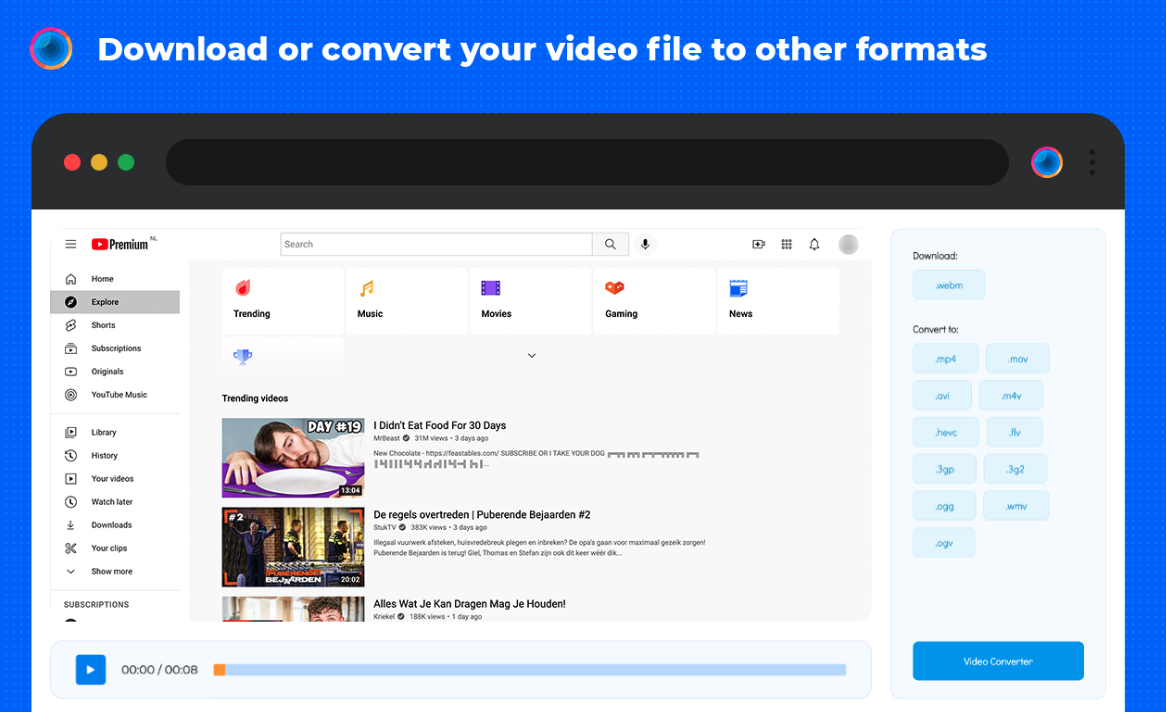The width and height of the screenshot is (1166, 712).
Task: Open the trophy Sports category card
Action: pyautogui.click(x=283, y=353)
